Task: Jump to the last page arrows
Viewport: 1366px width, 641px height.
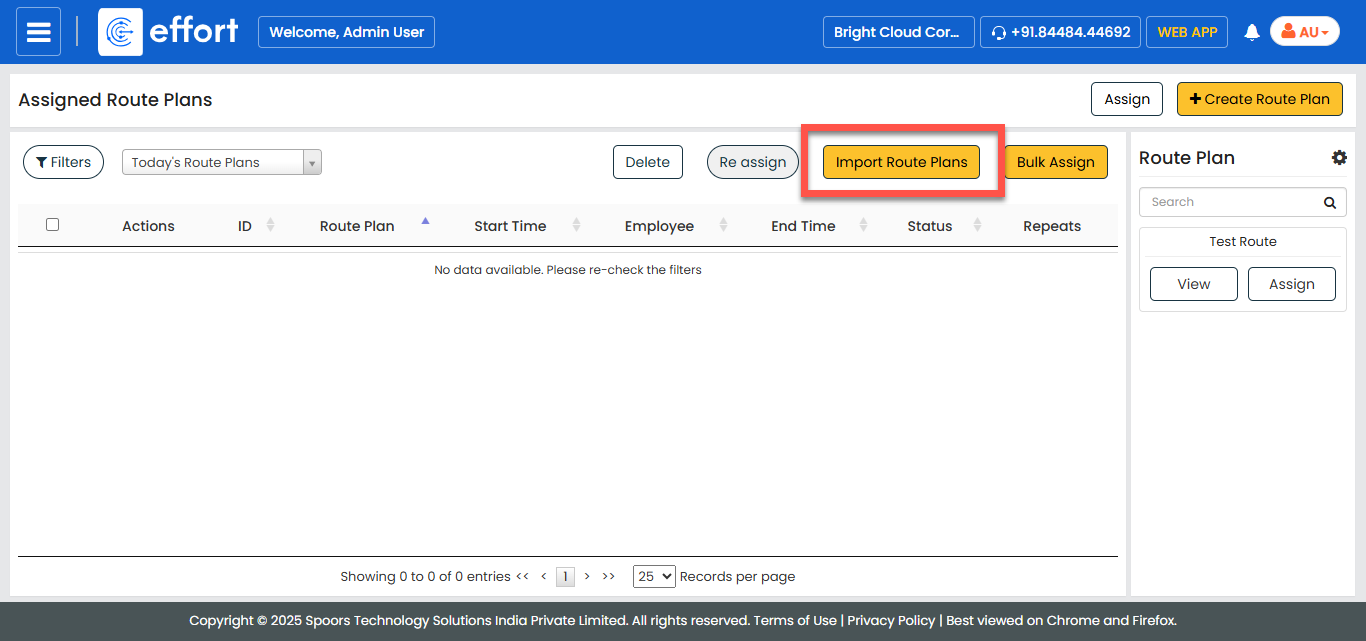Action: 609,576
